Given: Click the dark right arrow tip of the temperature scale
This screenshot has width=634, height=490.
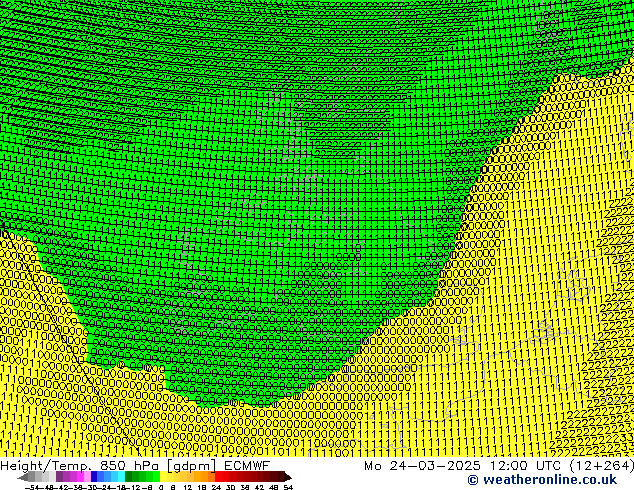Looking at the screenshot, I should tap(288, 478).
